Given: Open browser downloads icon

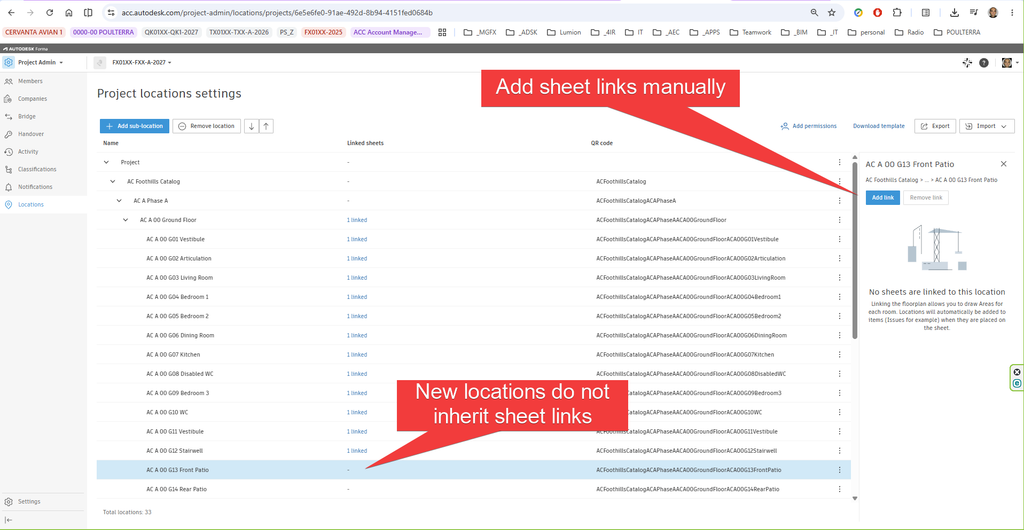Looking at the screenshot, I should 954,12.
